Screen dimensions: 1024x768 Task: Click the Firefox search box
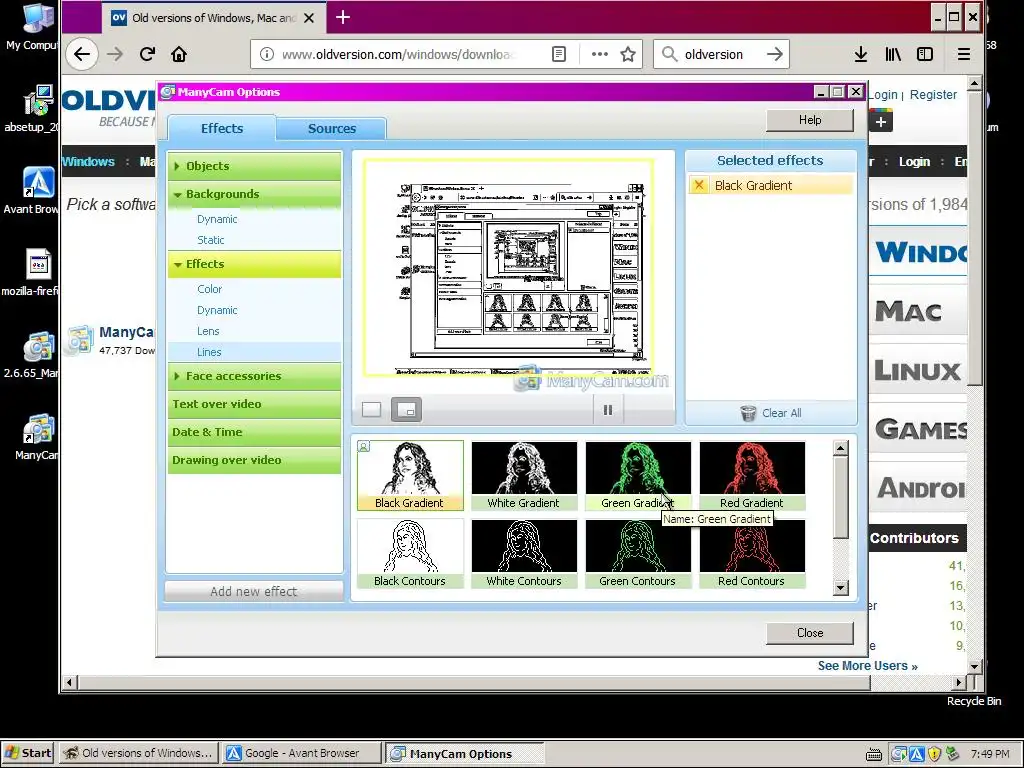point(722,54)
